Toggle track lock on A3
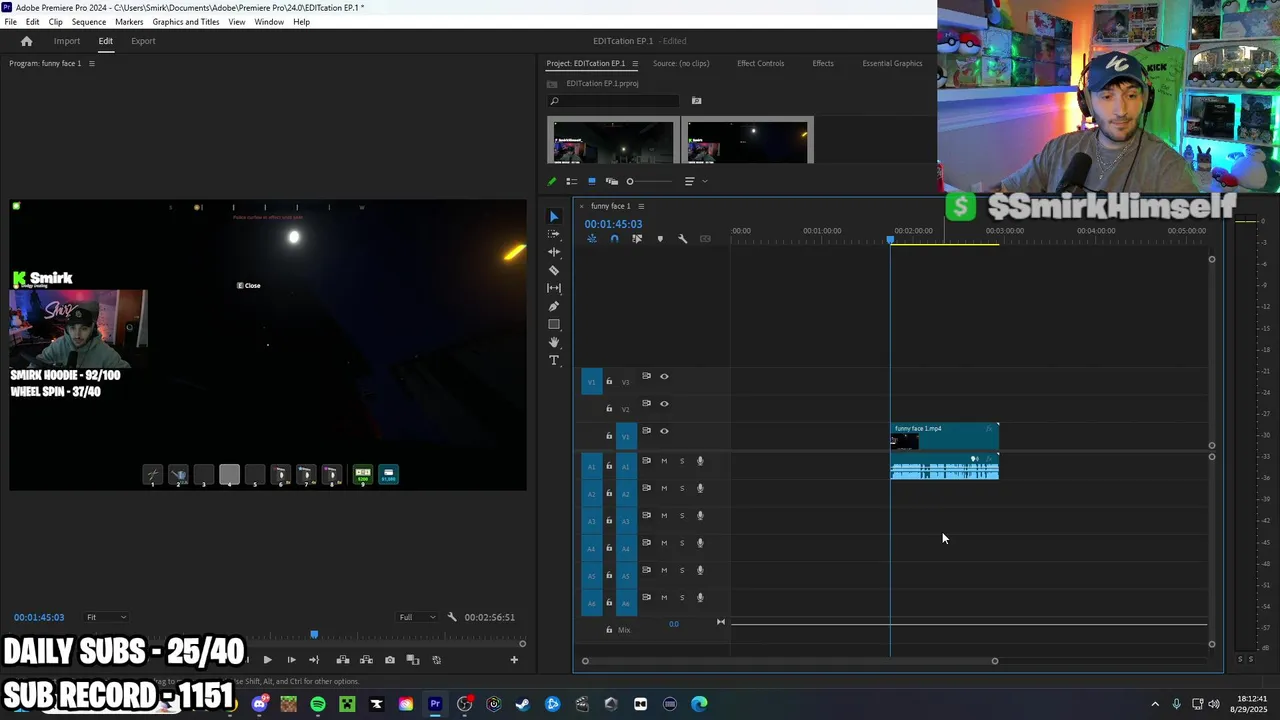The height and width of the screenshot is (720, 1280). tap(609, 521)
